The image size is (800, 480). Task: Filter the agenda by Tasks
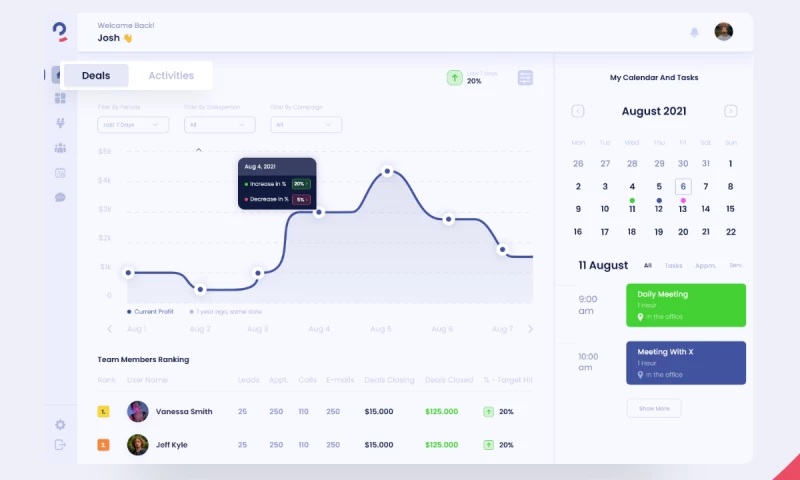tap(674, 266)
